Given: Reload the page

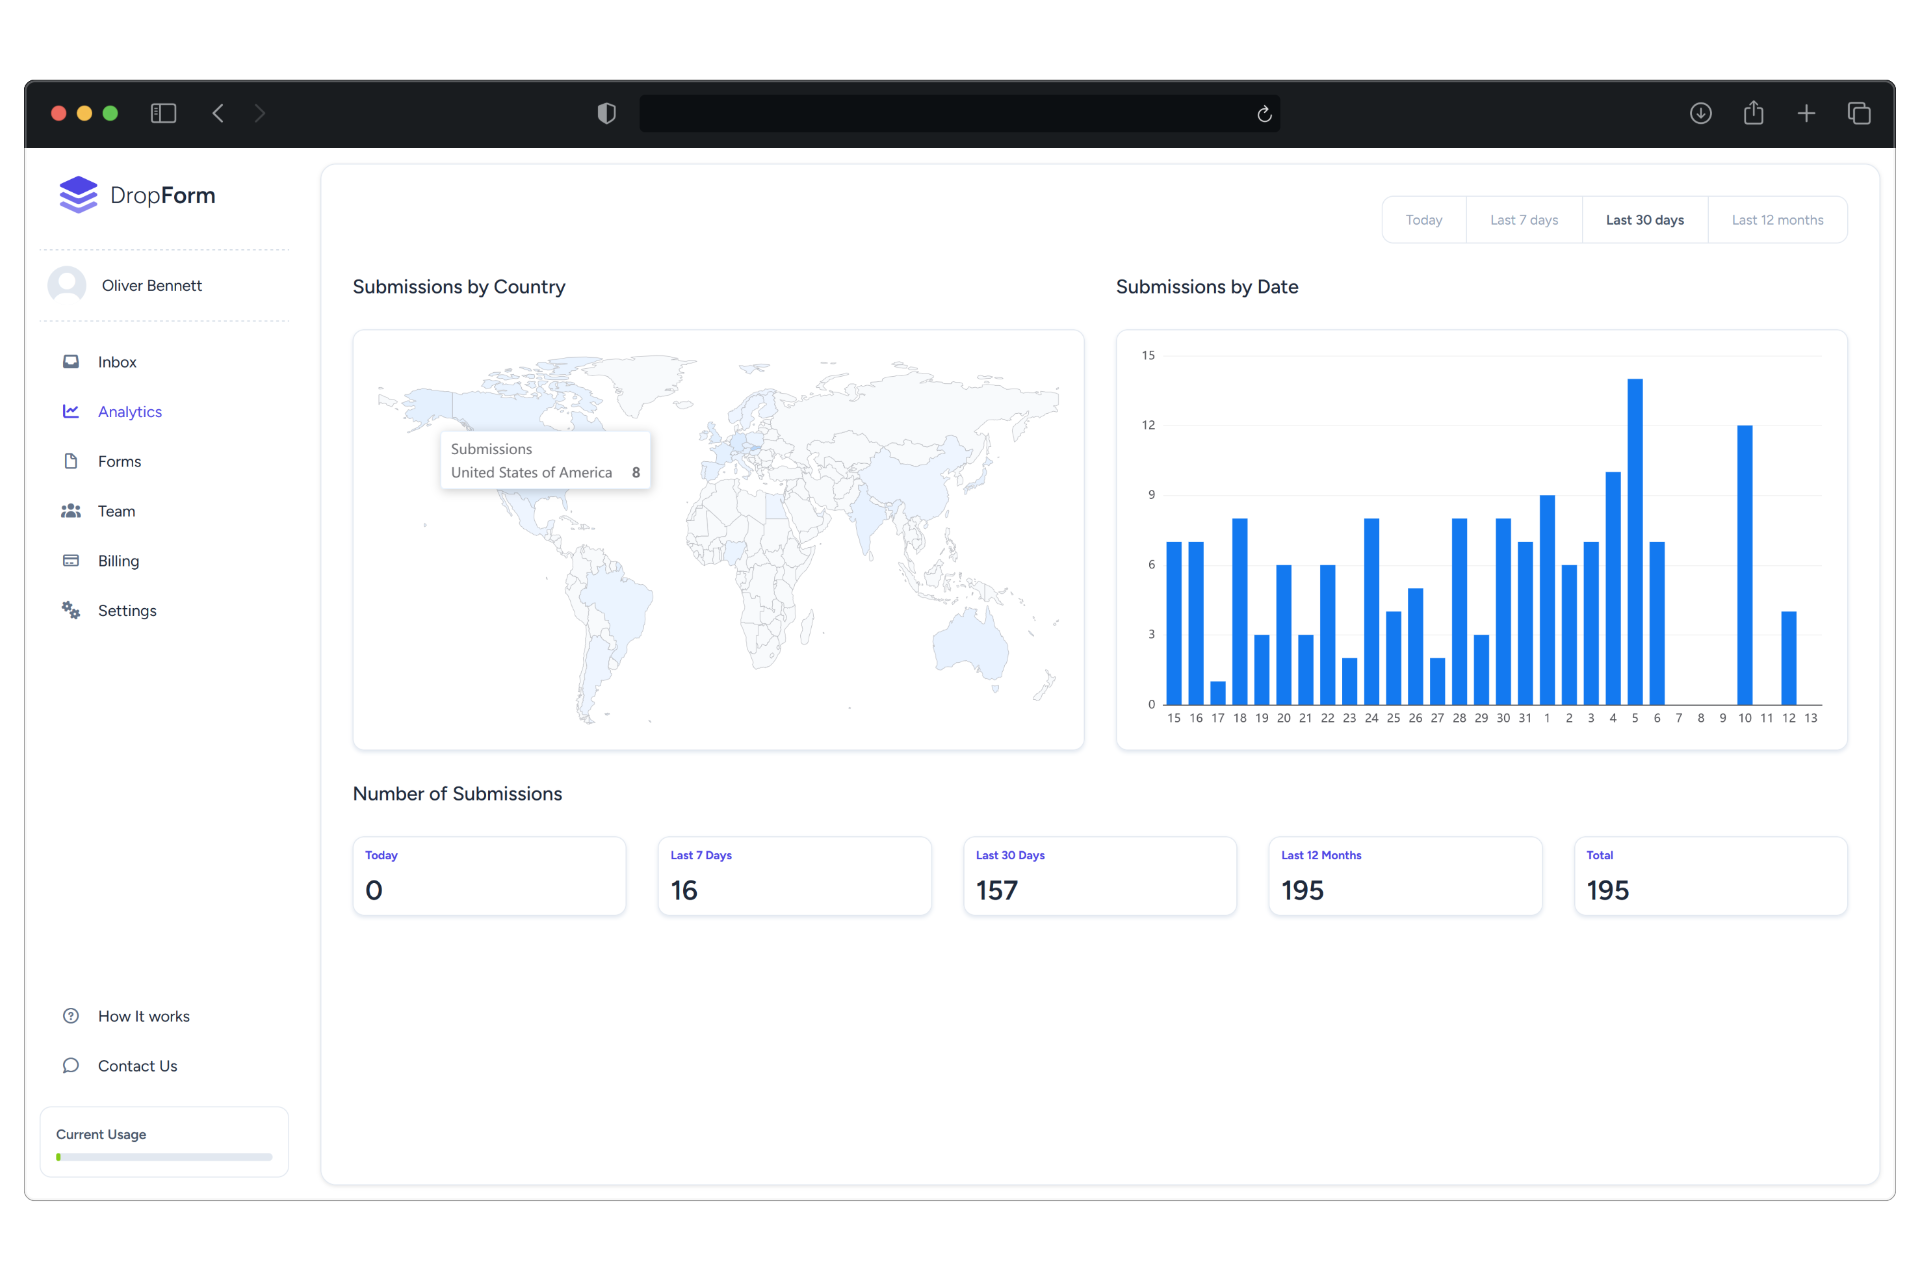Looking at the screenshot, I should 1262,113.
